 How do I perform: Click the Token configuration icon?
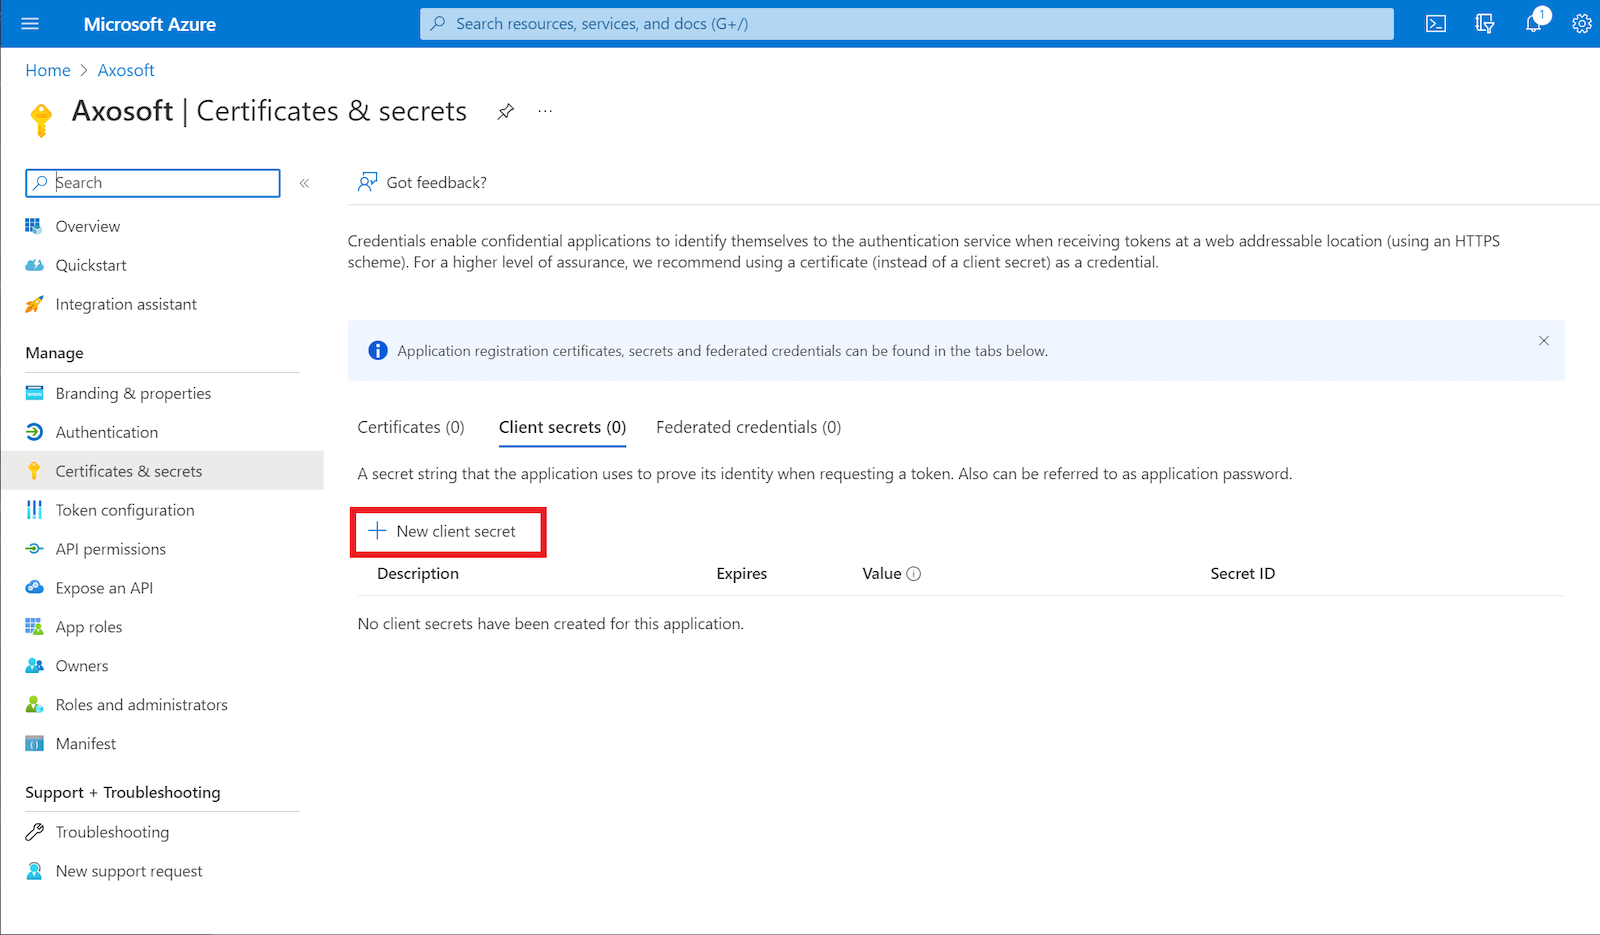pos(34,510)
